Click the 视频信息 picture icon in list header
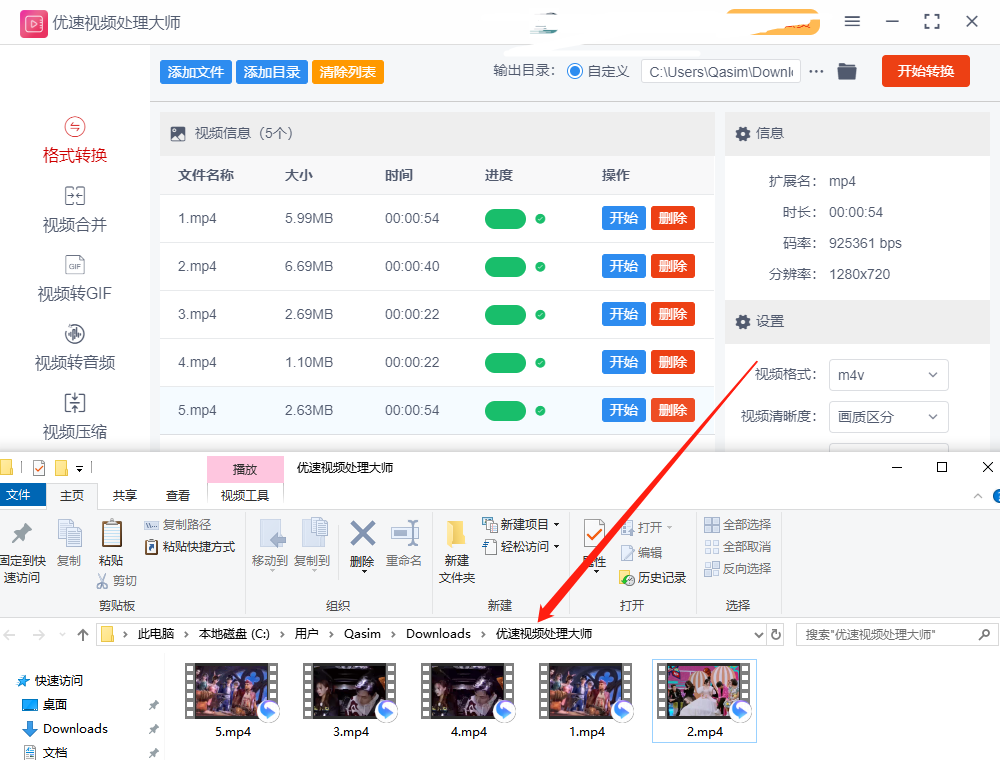This screenshot has width=1000, height=760. click(178, 134)
